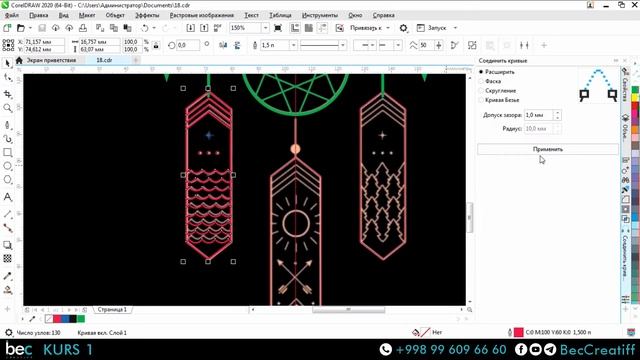Expand the Запуск dropdown
The image size is (640, 360).
tap(456, 28)
